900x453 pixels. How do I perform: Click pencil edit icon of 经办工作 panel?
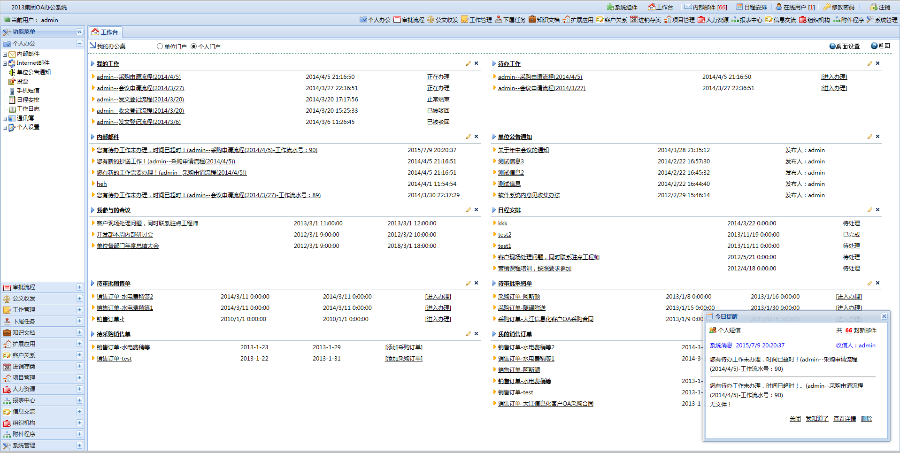pyautogui.click(x=870, y=63)
